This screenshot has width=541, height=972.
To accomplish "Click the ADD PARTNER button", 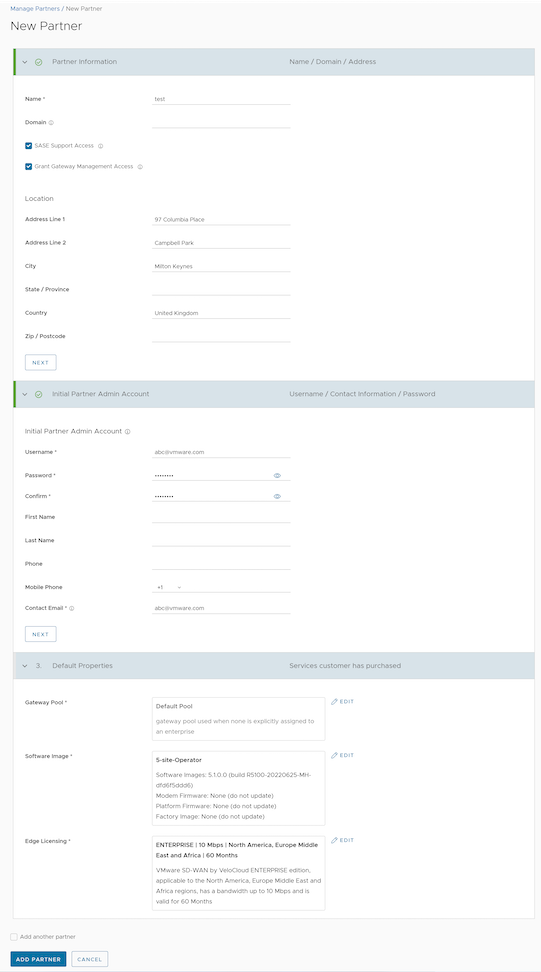I will pos(38,959).
